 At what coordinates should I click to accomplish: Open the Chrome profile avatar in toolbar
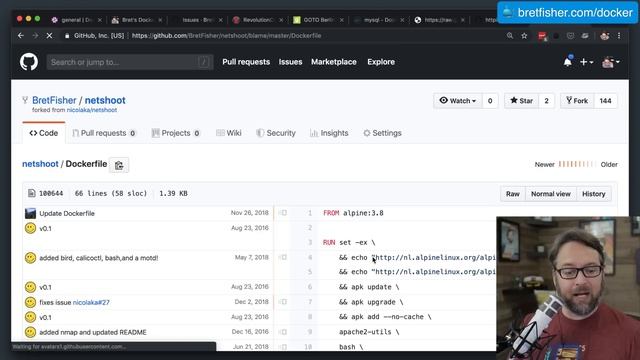(x=604, y=36)
